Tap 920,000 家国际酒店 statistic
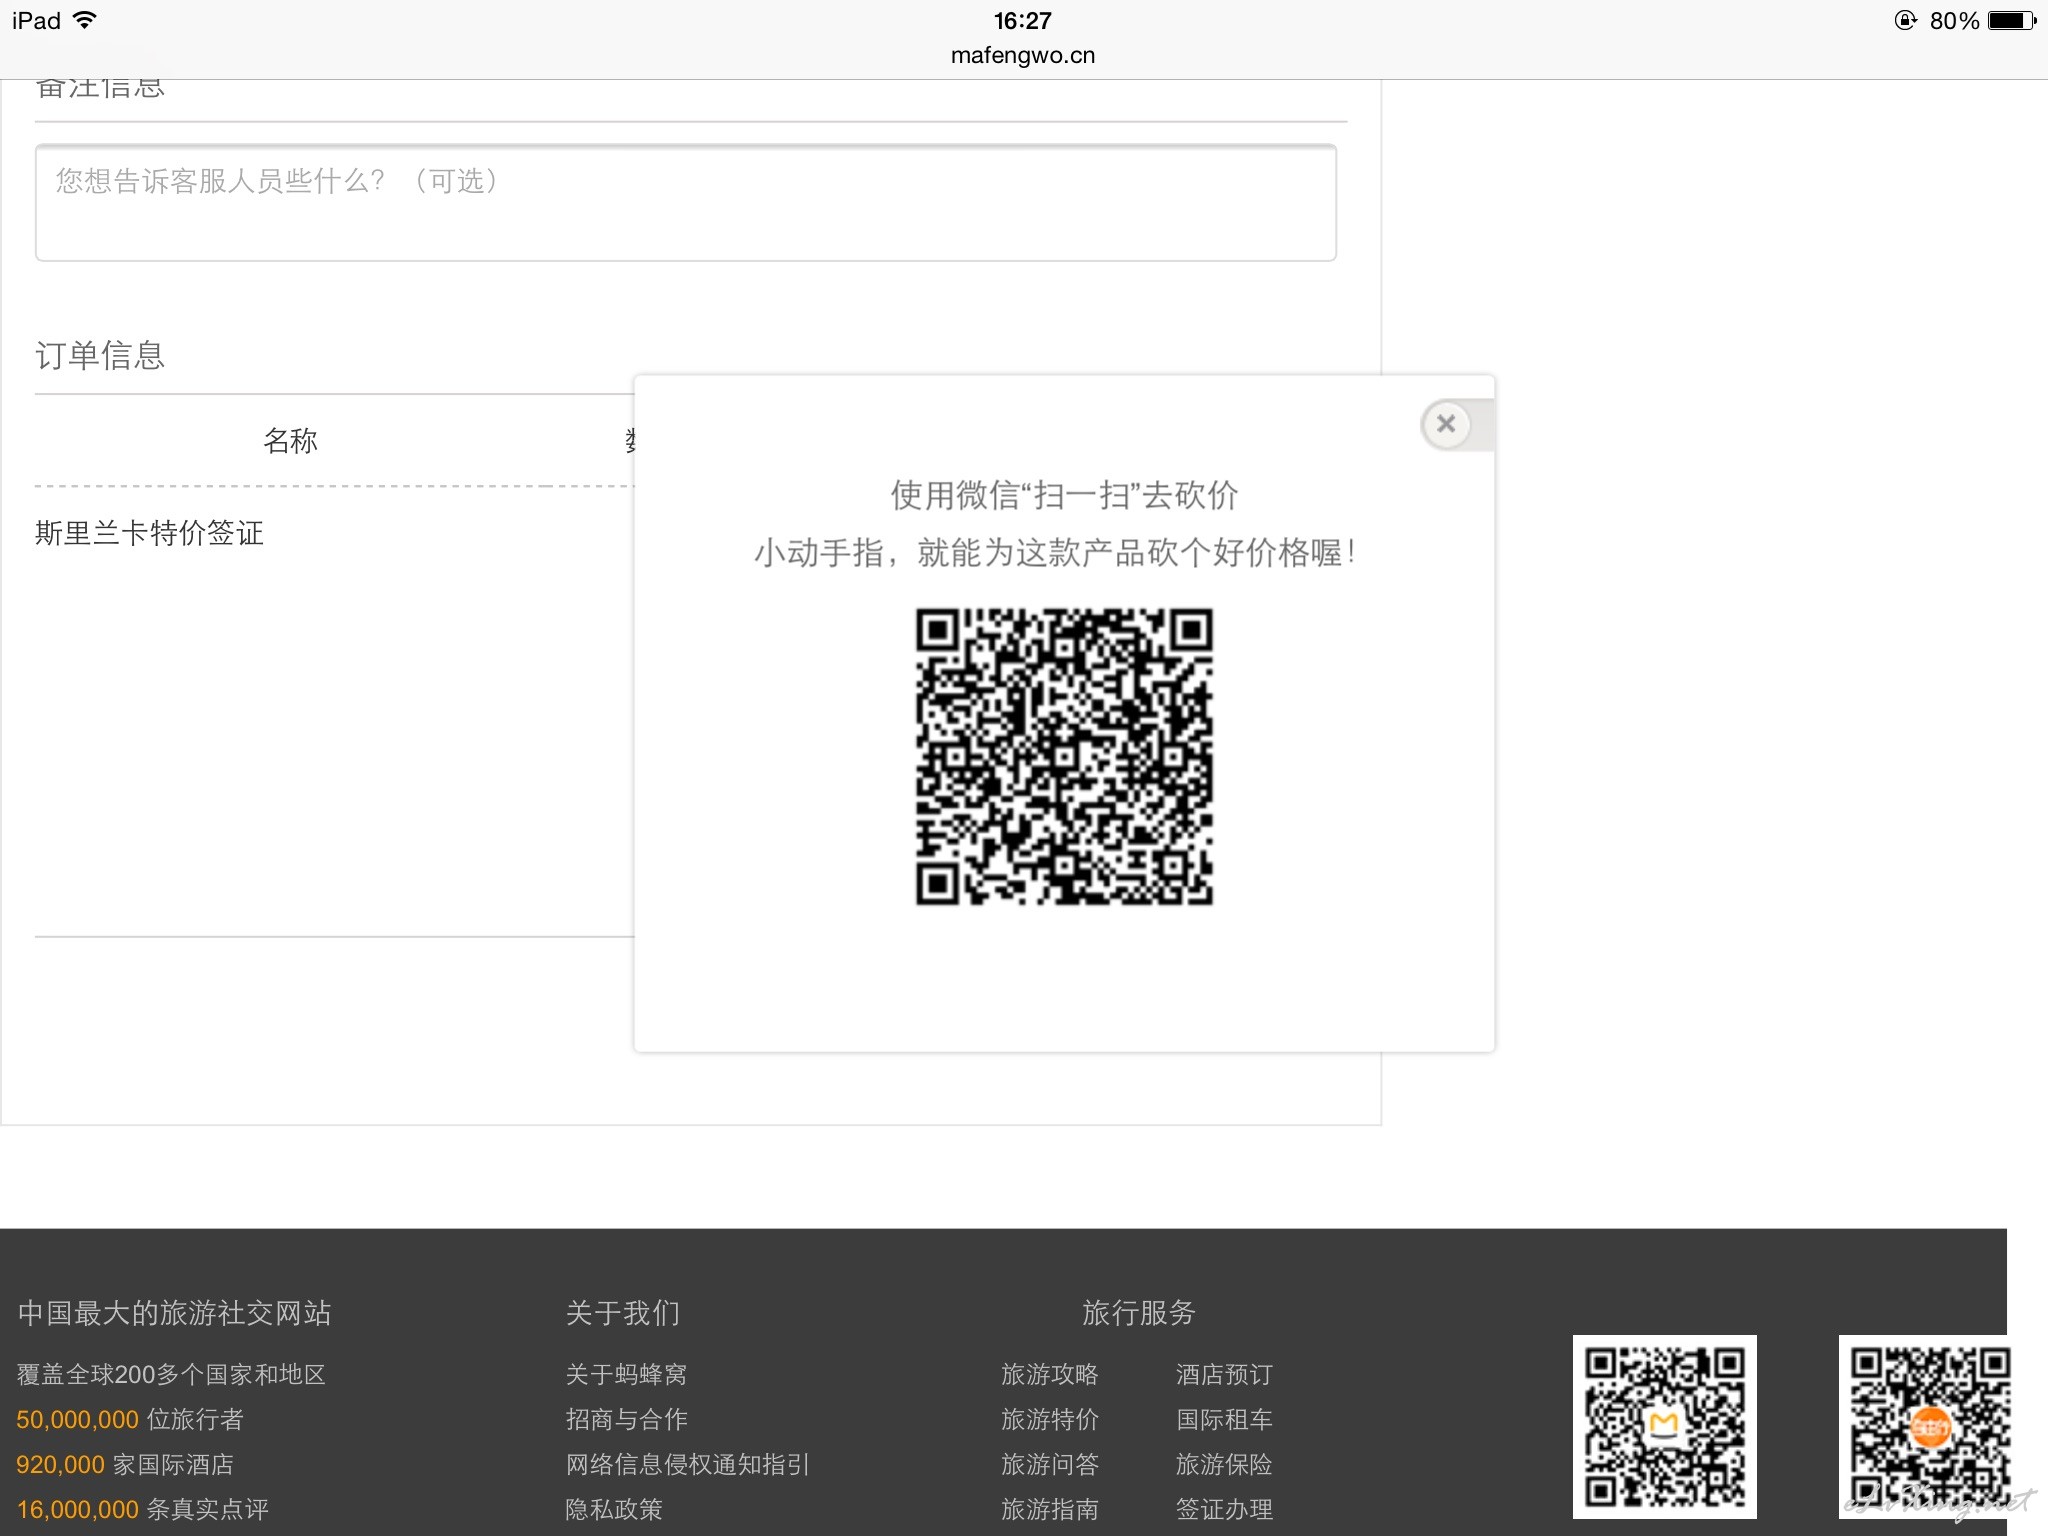2048x1536 pixels. 125,1464
